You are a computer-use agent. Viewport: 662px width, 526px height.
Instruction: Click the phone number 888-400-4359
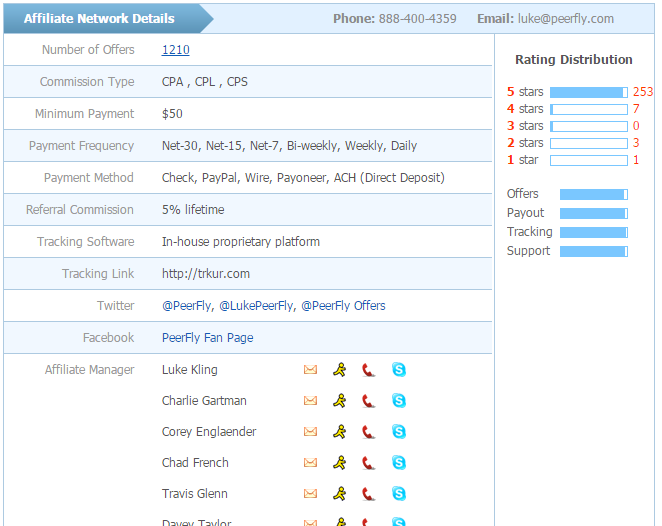(417, 19)
